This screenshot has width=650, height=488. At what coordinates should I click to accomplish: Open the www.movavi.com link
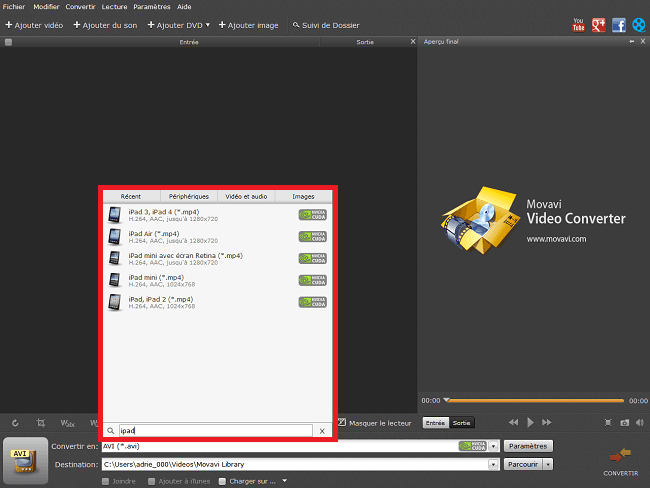[556, 239]
